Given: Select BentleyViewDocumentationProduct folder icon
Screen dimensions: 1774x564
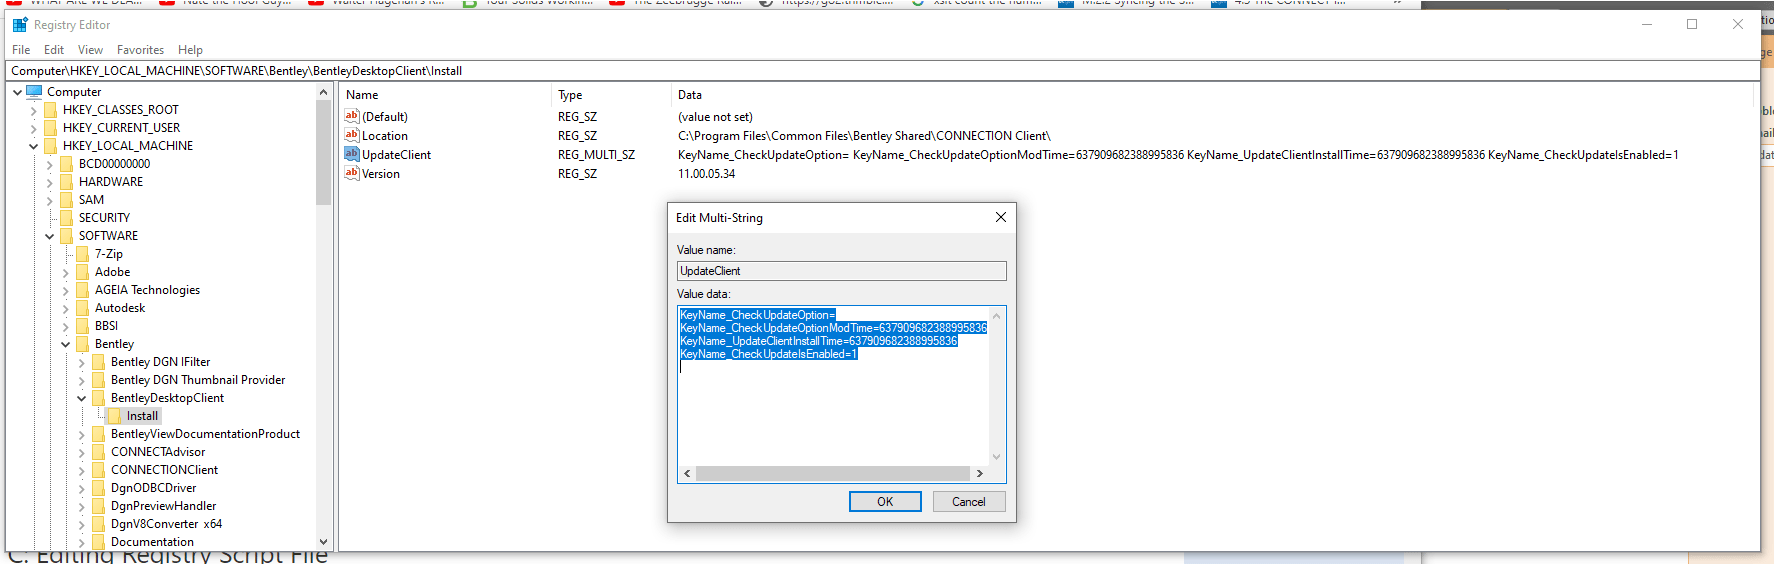Looking at the screenshot, I should tap(99, 434).
